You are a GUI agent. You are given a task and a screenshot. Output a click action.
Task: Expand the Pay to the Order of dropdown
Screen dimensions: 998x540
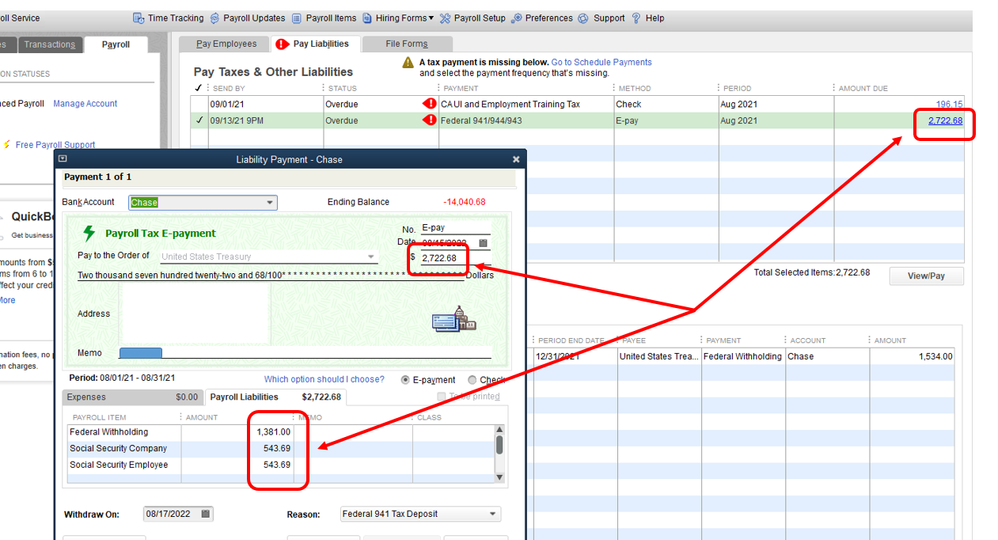[370, 257]
